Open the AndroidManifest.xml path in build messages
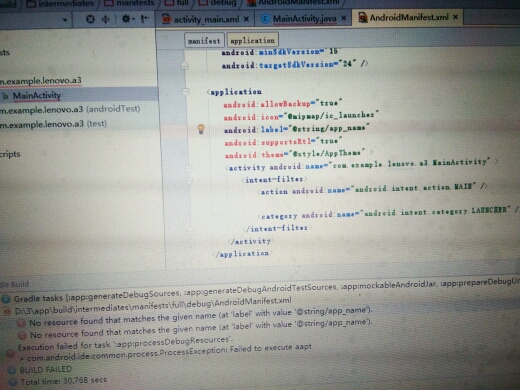520x390 pixels. coord(153,306)
